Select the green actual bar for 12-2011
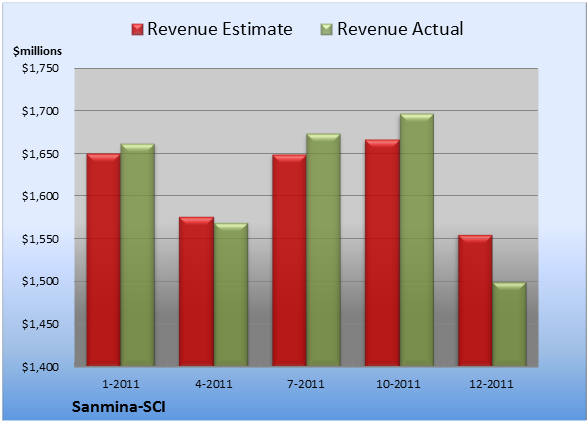Screen dimensions: 588x422 [x=509, y=324]
